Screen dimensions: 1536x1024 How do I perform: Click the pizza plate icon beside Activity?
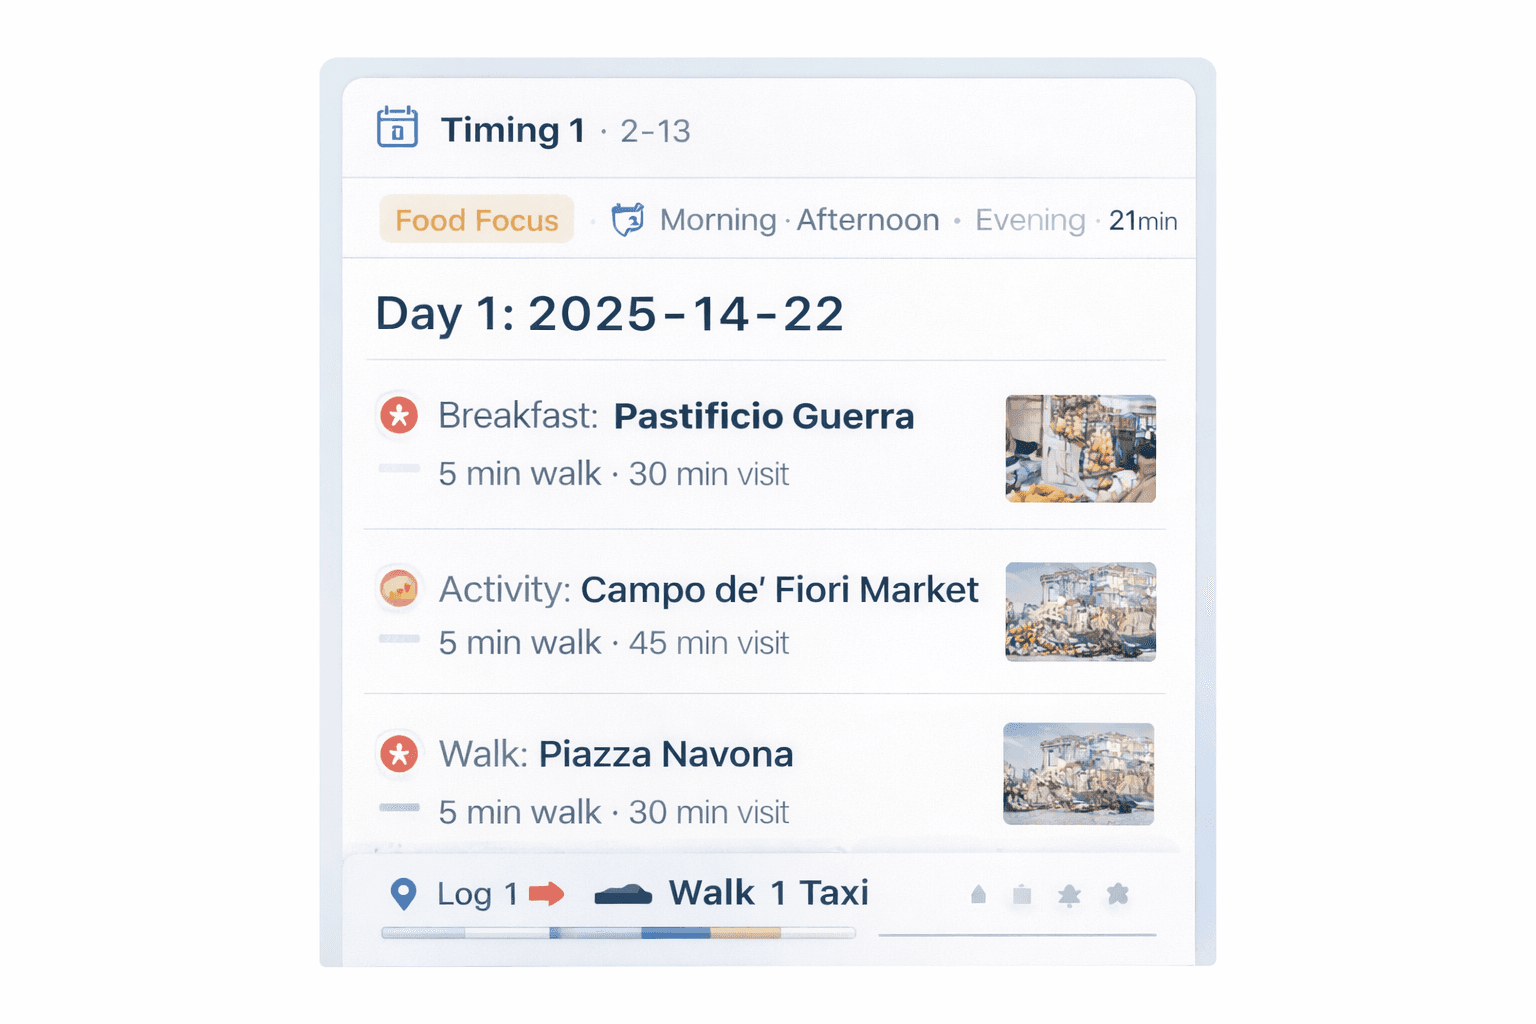tap(398, 589)
